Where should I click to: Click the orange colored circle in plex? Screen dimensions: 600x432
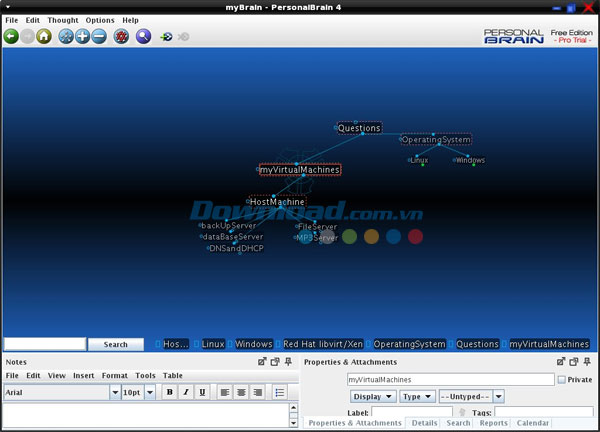click(x=371, y=237)
